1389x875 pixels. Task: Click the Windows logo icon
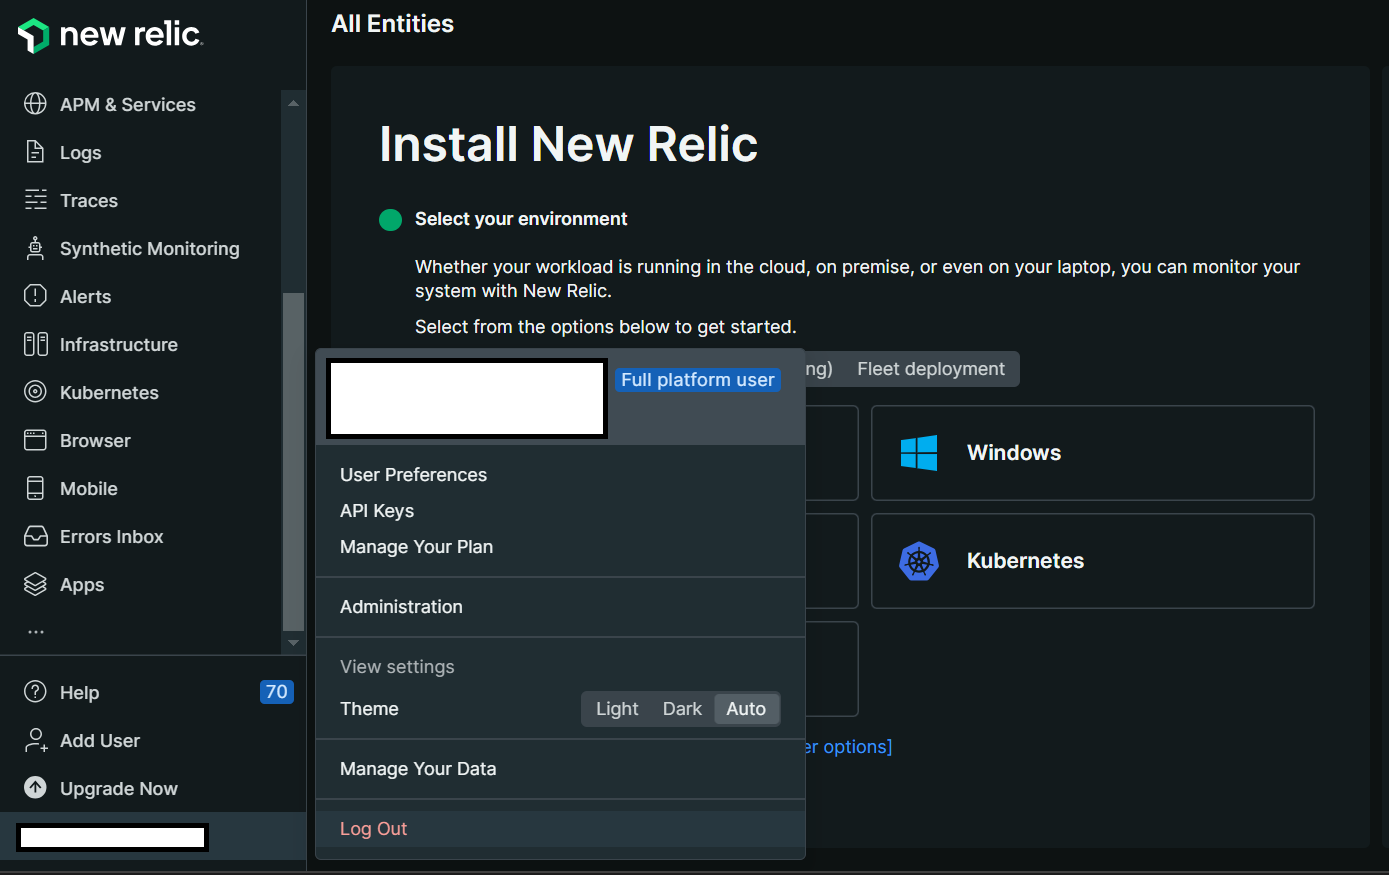pos(919,453)
